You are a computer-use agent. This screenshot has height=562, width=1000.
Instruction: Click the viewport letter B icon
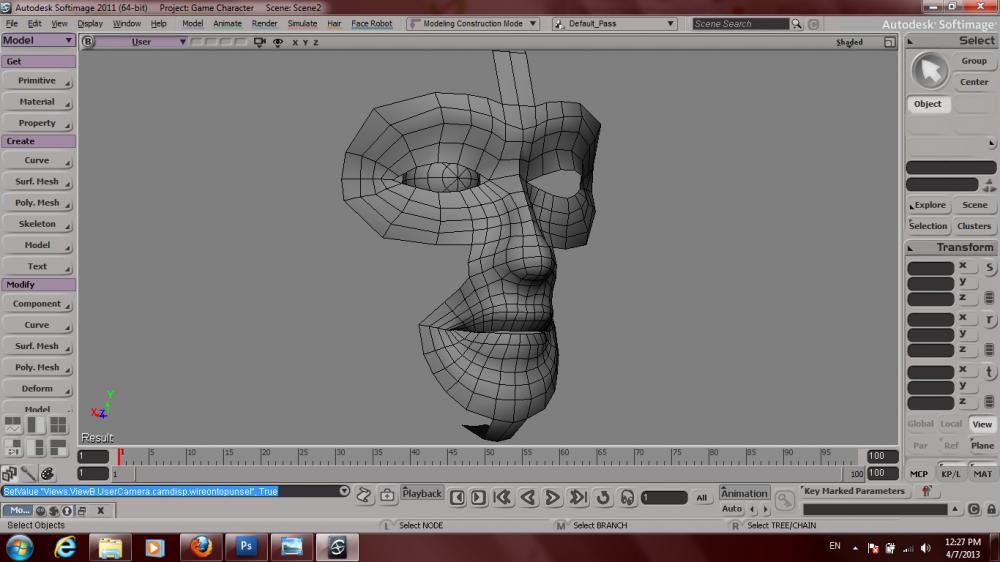[x=87, y=42]
